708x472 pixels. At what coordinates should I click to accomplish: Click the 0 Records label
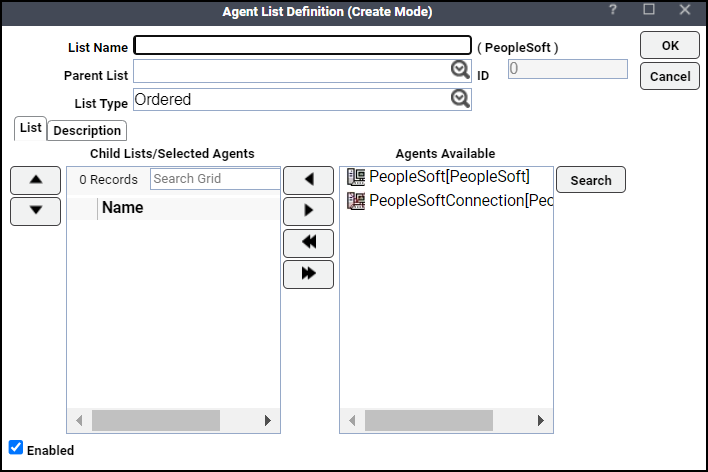[x=108, y=180]
